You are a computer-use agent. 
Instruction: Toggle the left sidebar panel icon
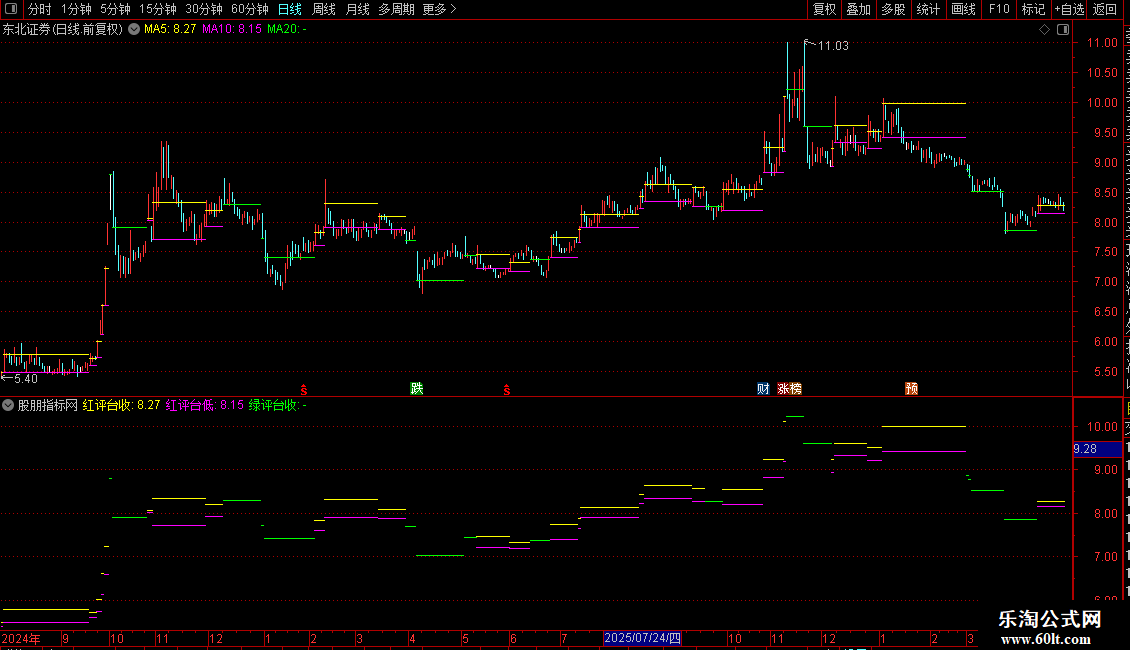point(11,9)
